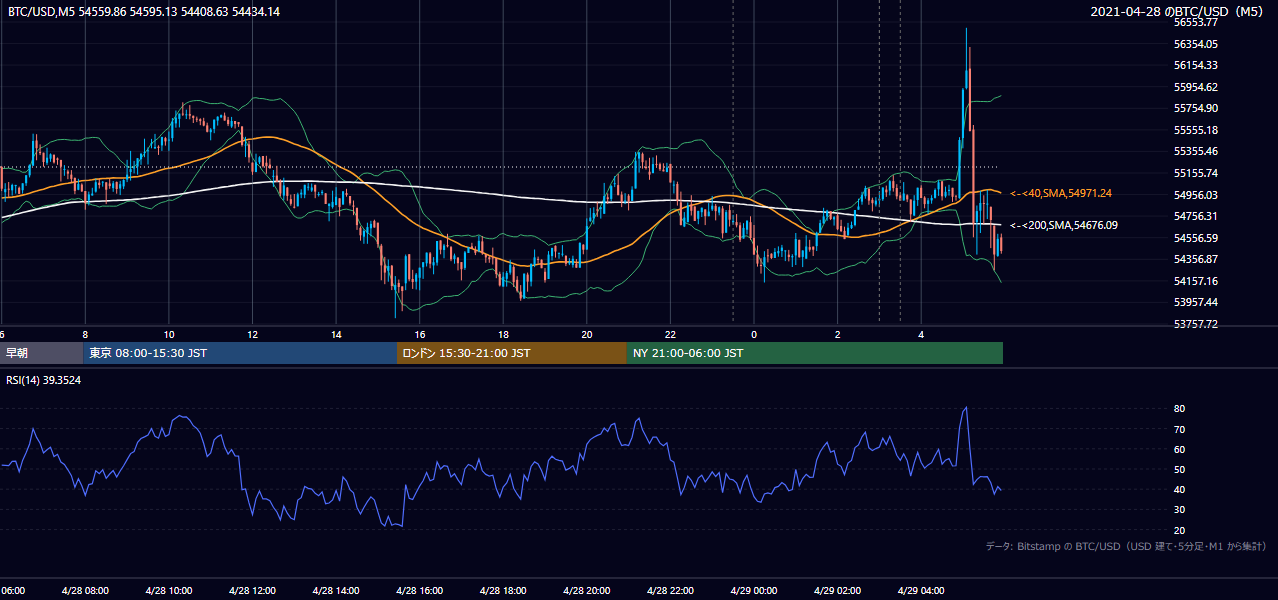Click hour tick 20 on price chart axis
Screen dimensions: 1278x600
coord(587,334)
